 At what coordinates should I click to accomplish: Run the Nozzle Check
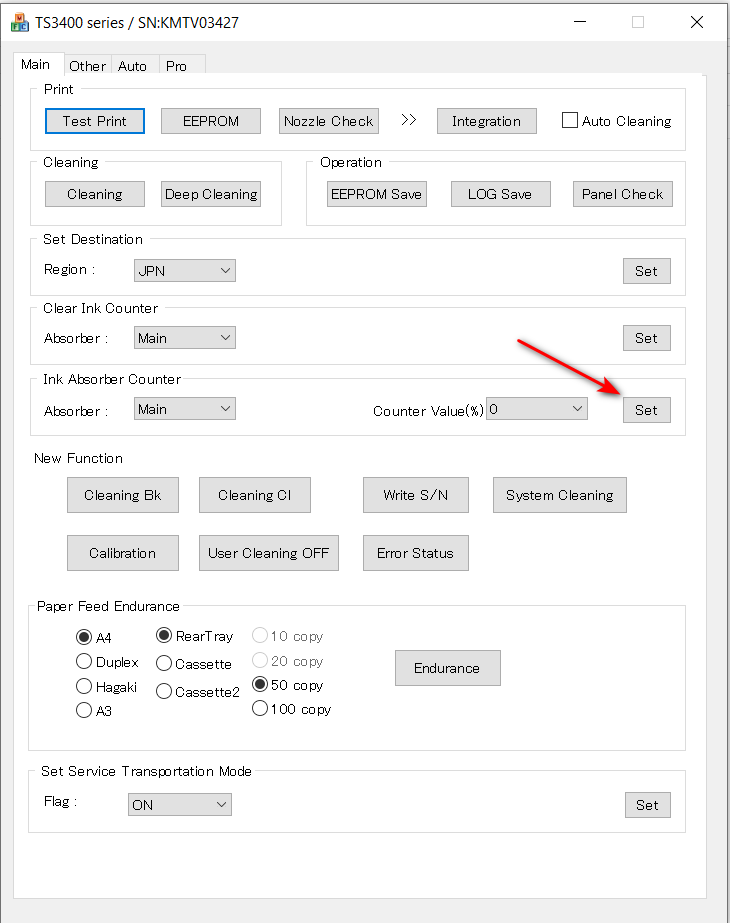click(328, 121)
